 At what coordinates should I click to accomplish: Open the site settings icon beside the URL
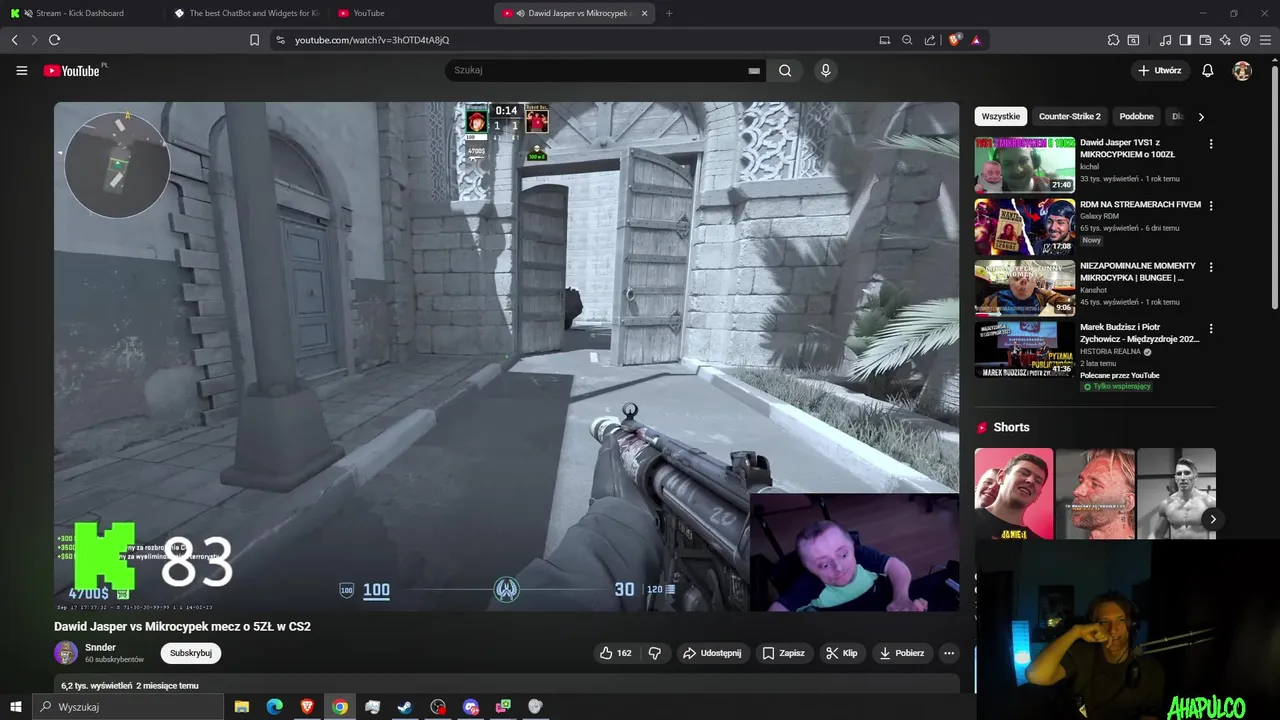pos(280,40)
